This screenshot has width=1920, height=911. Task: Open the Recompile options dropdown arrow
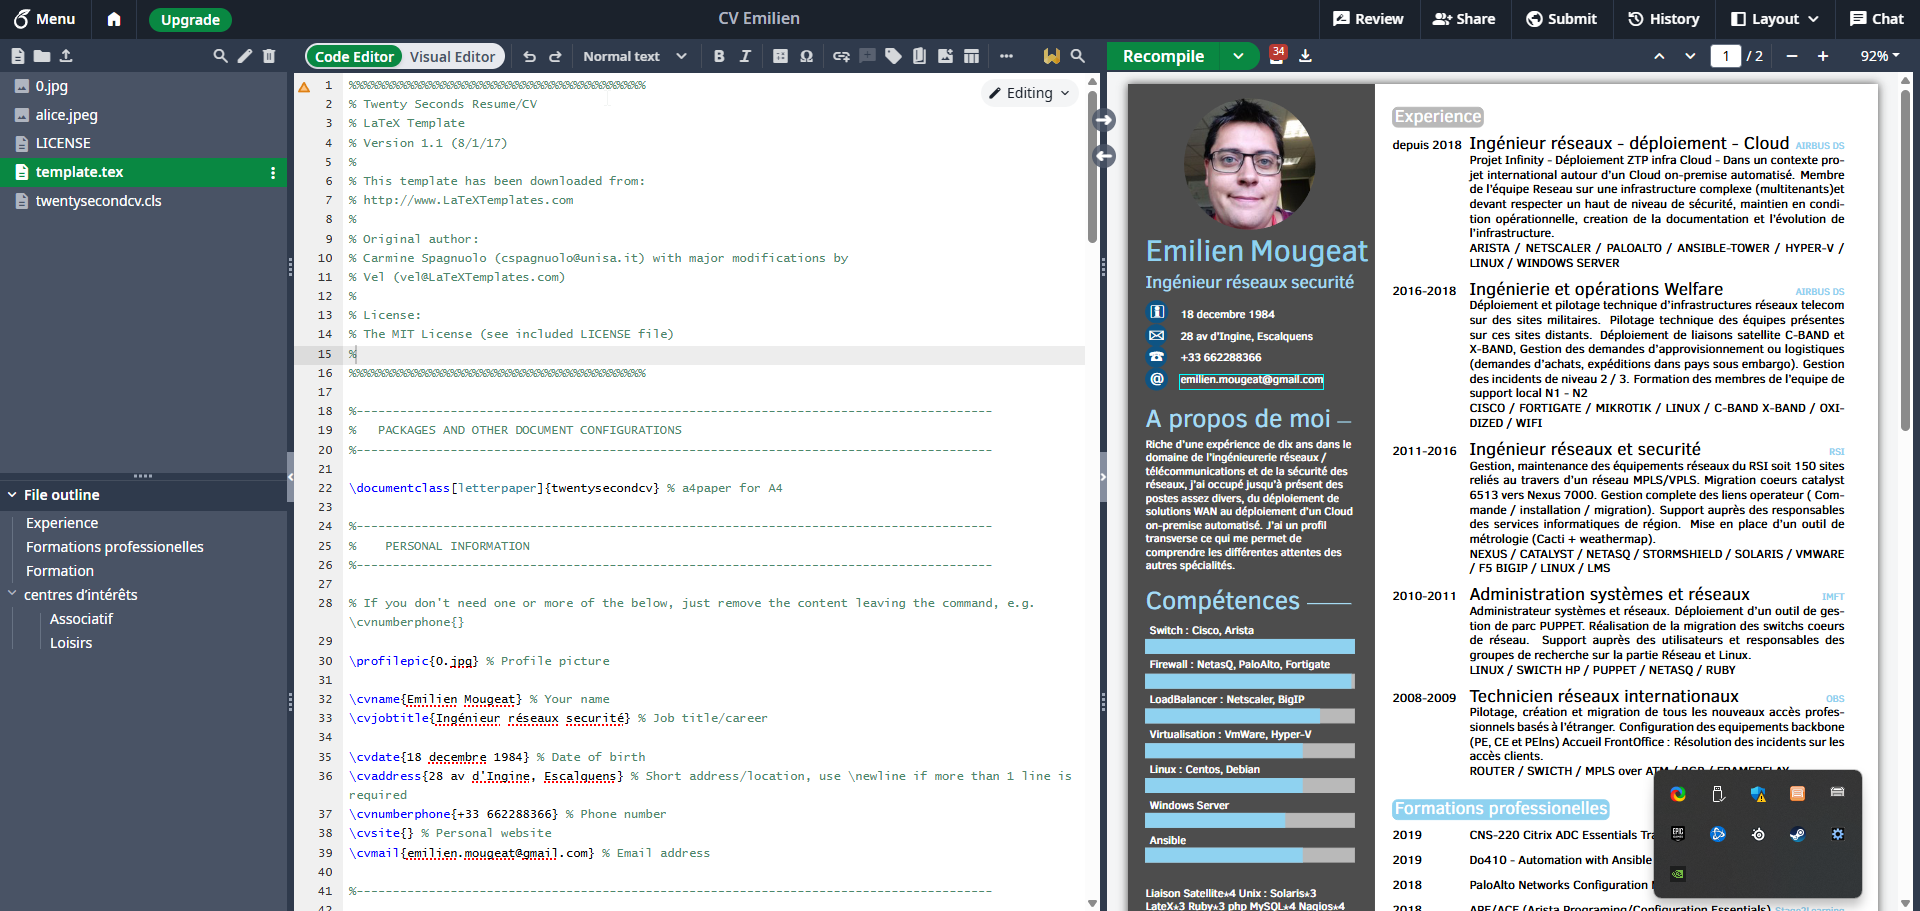click(x=1238, y=56)
